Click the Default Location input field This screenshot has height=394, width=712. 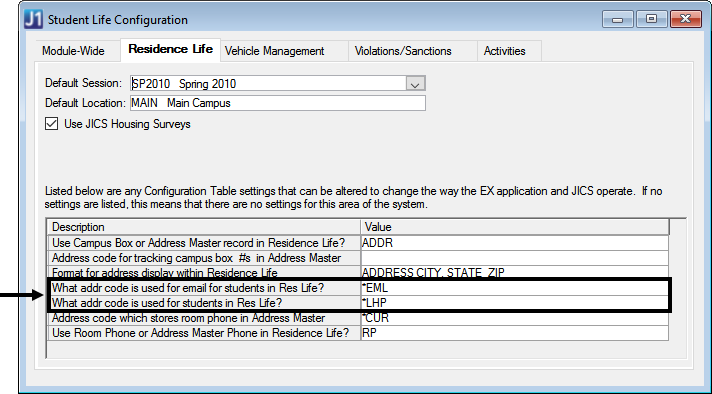tap(277, 103)
